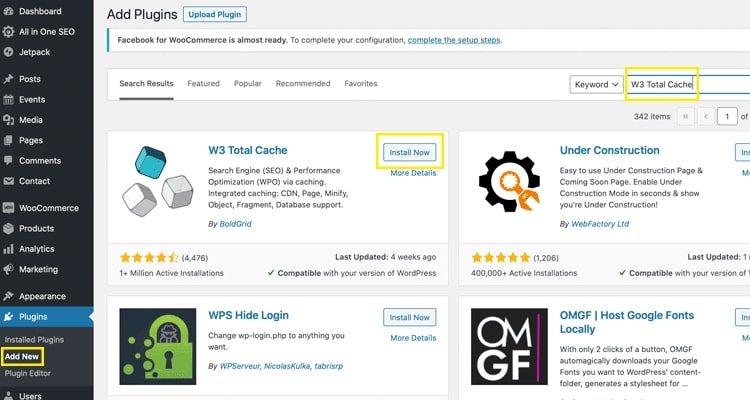Open More Details for WPS Hide Login
Screen dimensions: 750x400
pyautogui.click(x=413, y=338)
